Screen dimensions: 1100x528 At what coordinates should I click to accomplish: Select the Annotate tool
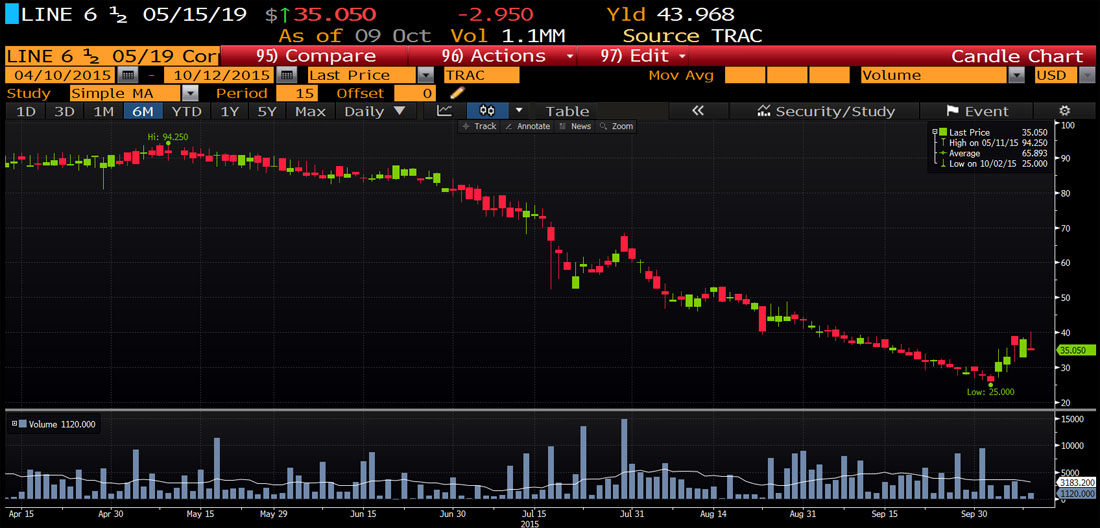[526, 127]
